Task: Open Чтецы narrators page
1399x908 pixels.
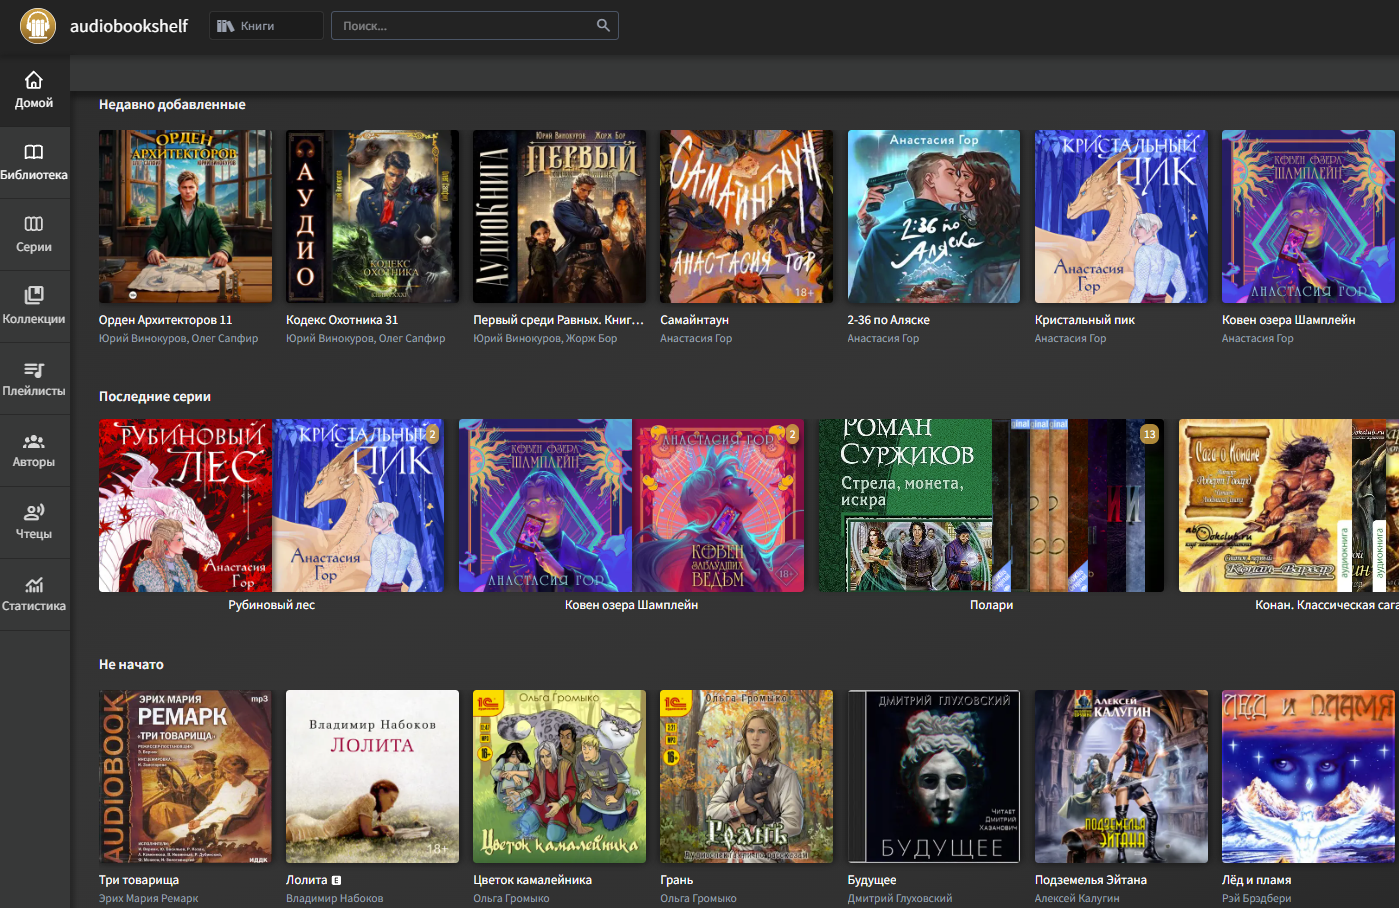Action: pyautogui.click(x=34, y=522)
